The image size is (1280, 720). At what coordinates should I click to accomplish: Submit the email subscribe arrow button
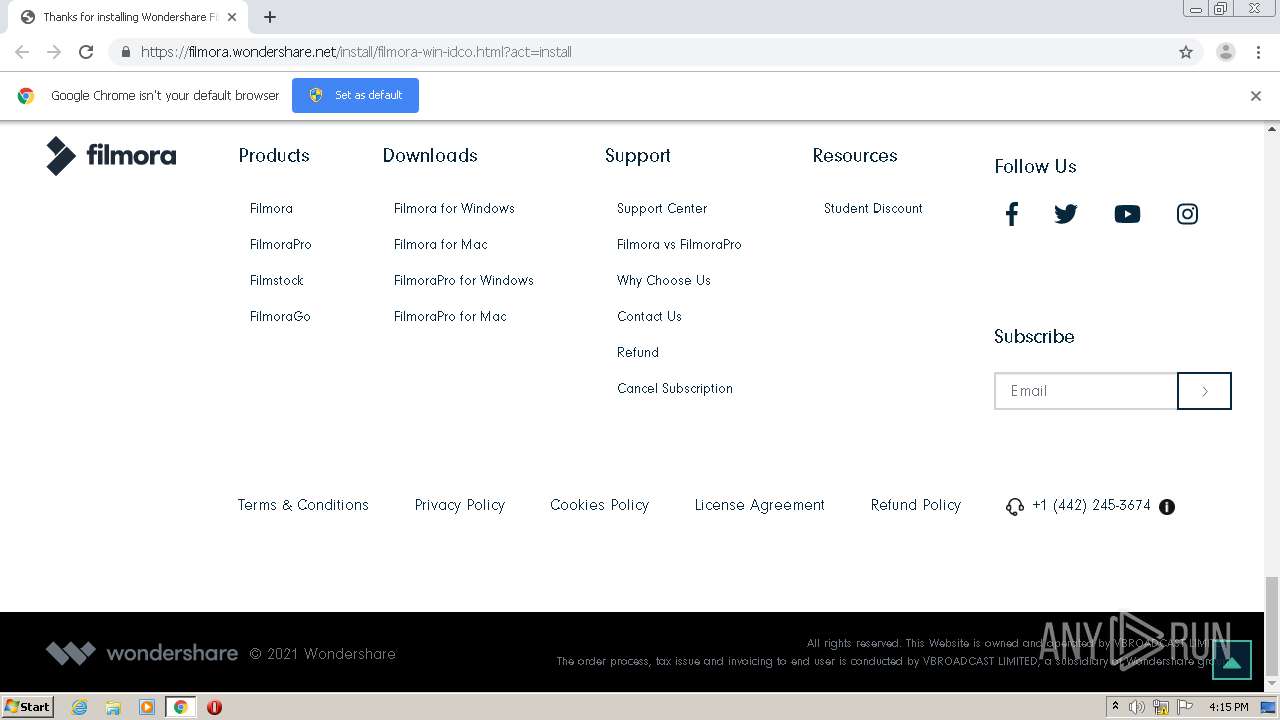[1204, 391]
